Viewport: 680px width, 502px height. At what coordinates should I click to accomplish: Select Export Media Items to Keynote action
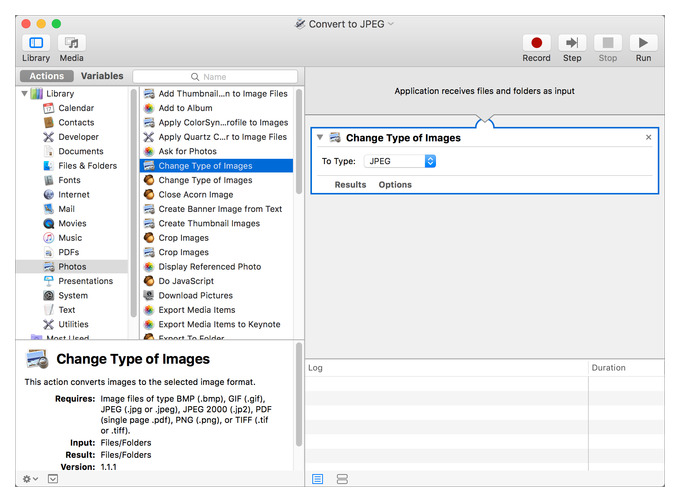(x=216, y=324)
